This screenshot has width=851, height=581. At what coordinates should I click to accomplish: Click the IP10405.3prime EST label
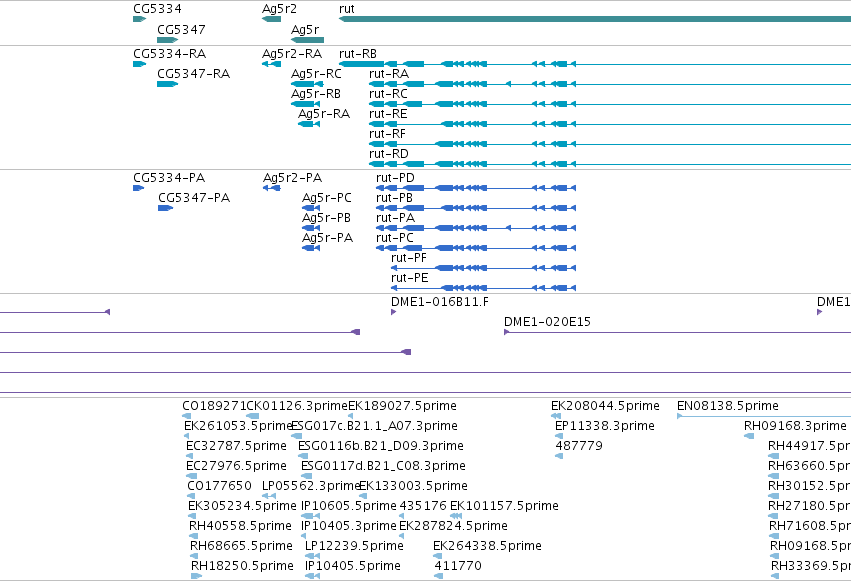(x=348, y=526)
